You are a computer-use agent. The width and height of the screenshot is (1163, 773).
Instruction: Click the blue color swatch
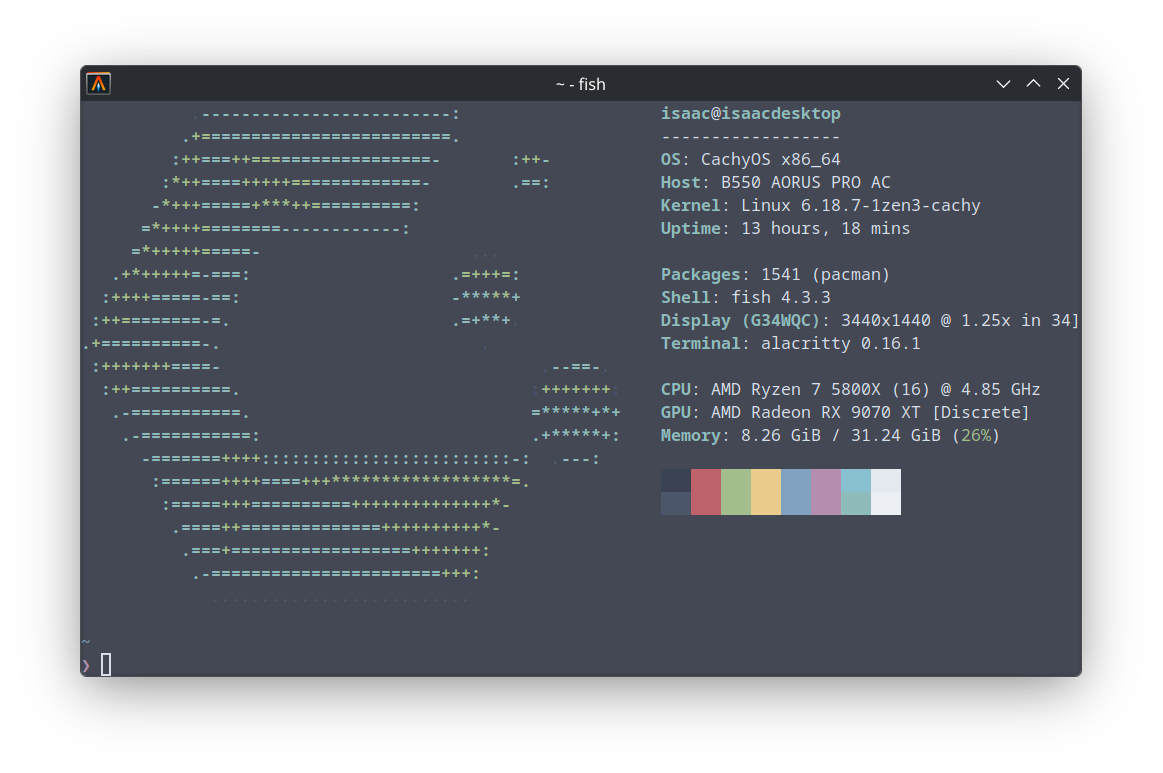point(796,492)
